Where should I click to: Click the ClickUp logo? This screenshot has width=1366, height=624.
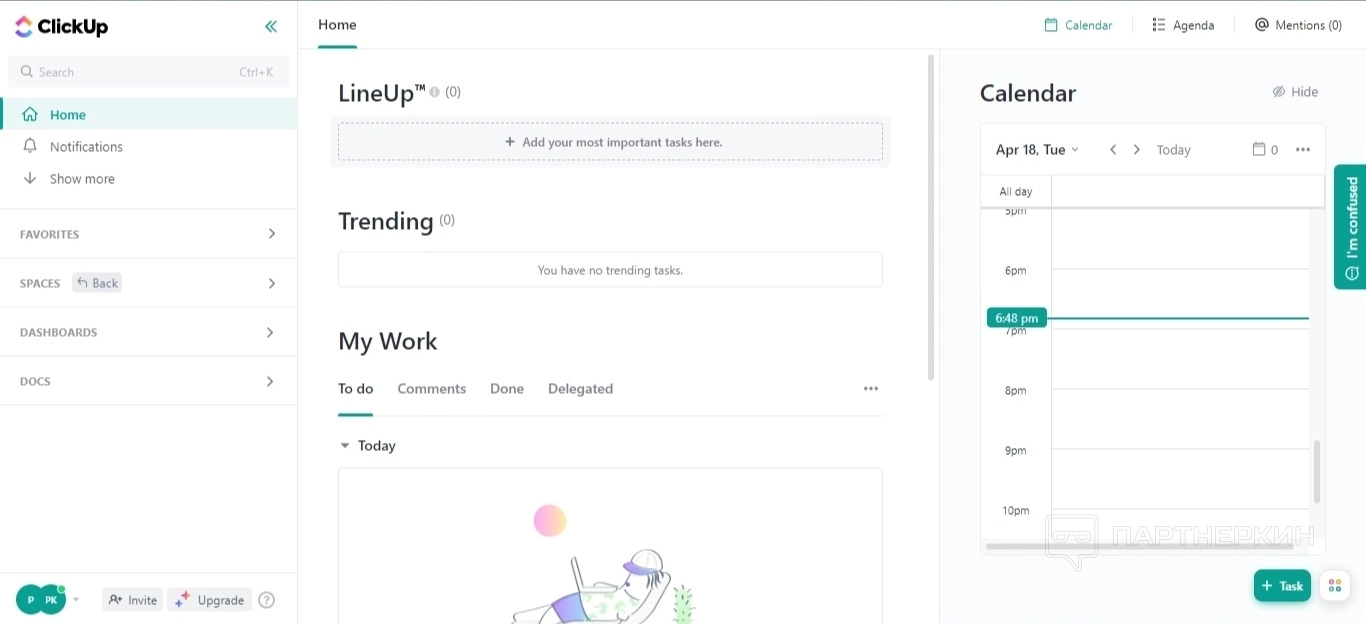tap(62, 27)
